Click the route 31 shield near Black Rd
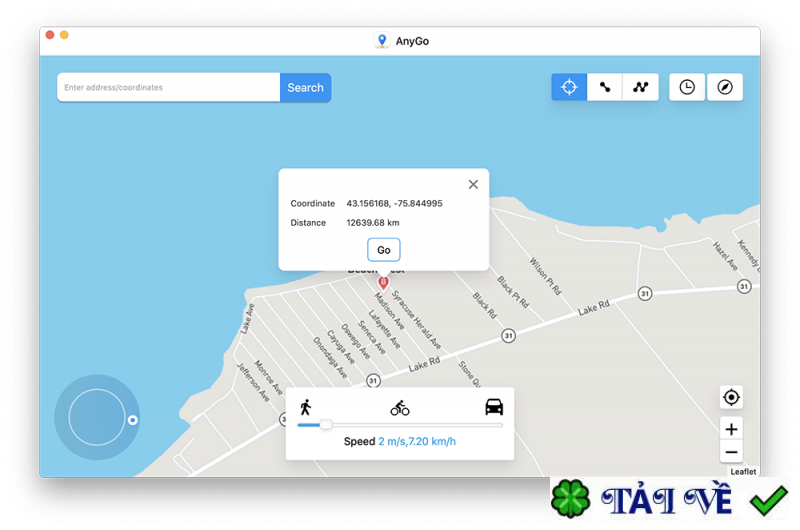800x530 pixels. click(508, 336)
